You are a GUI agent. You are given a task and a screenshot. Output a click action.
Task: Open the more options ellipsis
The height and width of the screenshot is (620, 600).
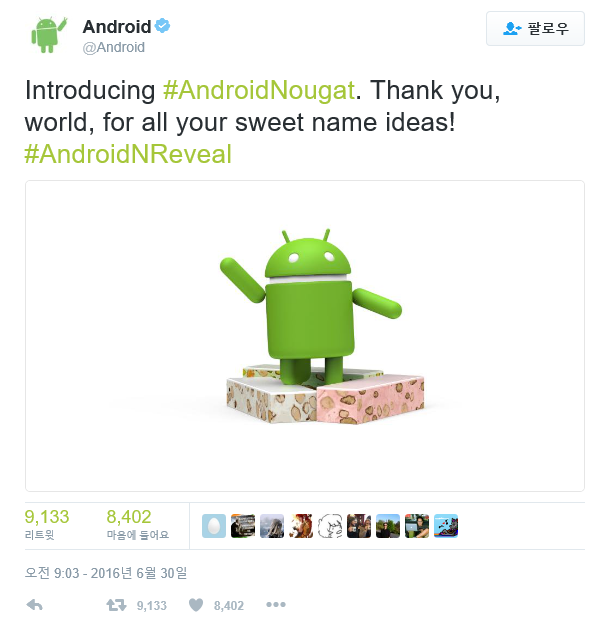[x=276, y=605]
